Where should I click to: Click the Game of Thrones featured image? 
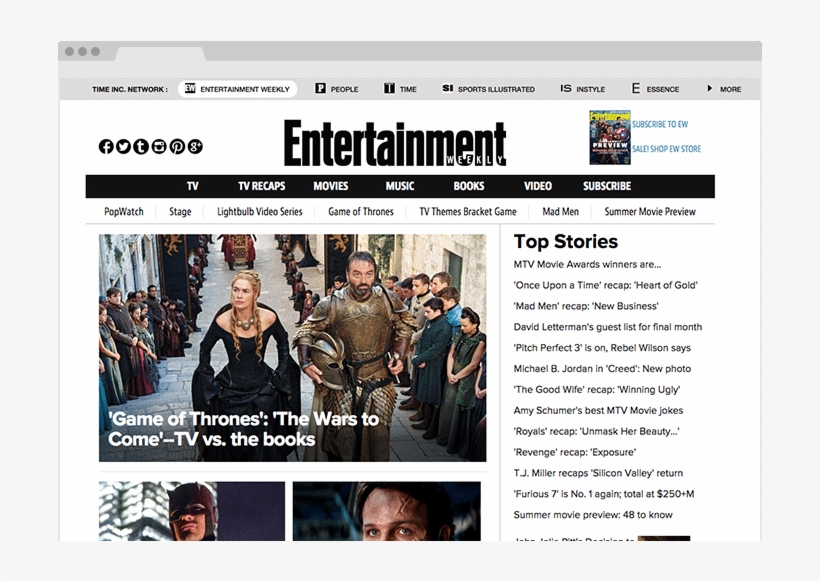pyautogui.click(x=292, y=347)
